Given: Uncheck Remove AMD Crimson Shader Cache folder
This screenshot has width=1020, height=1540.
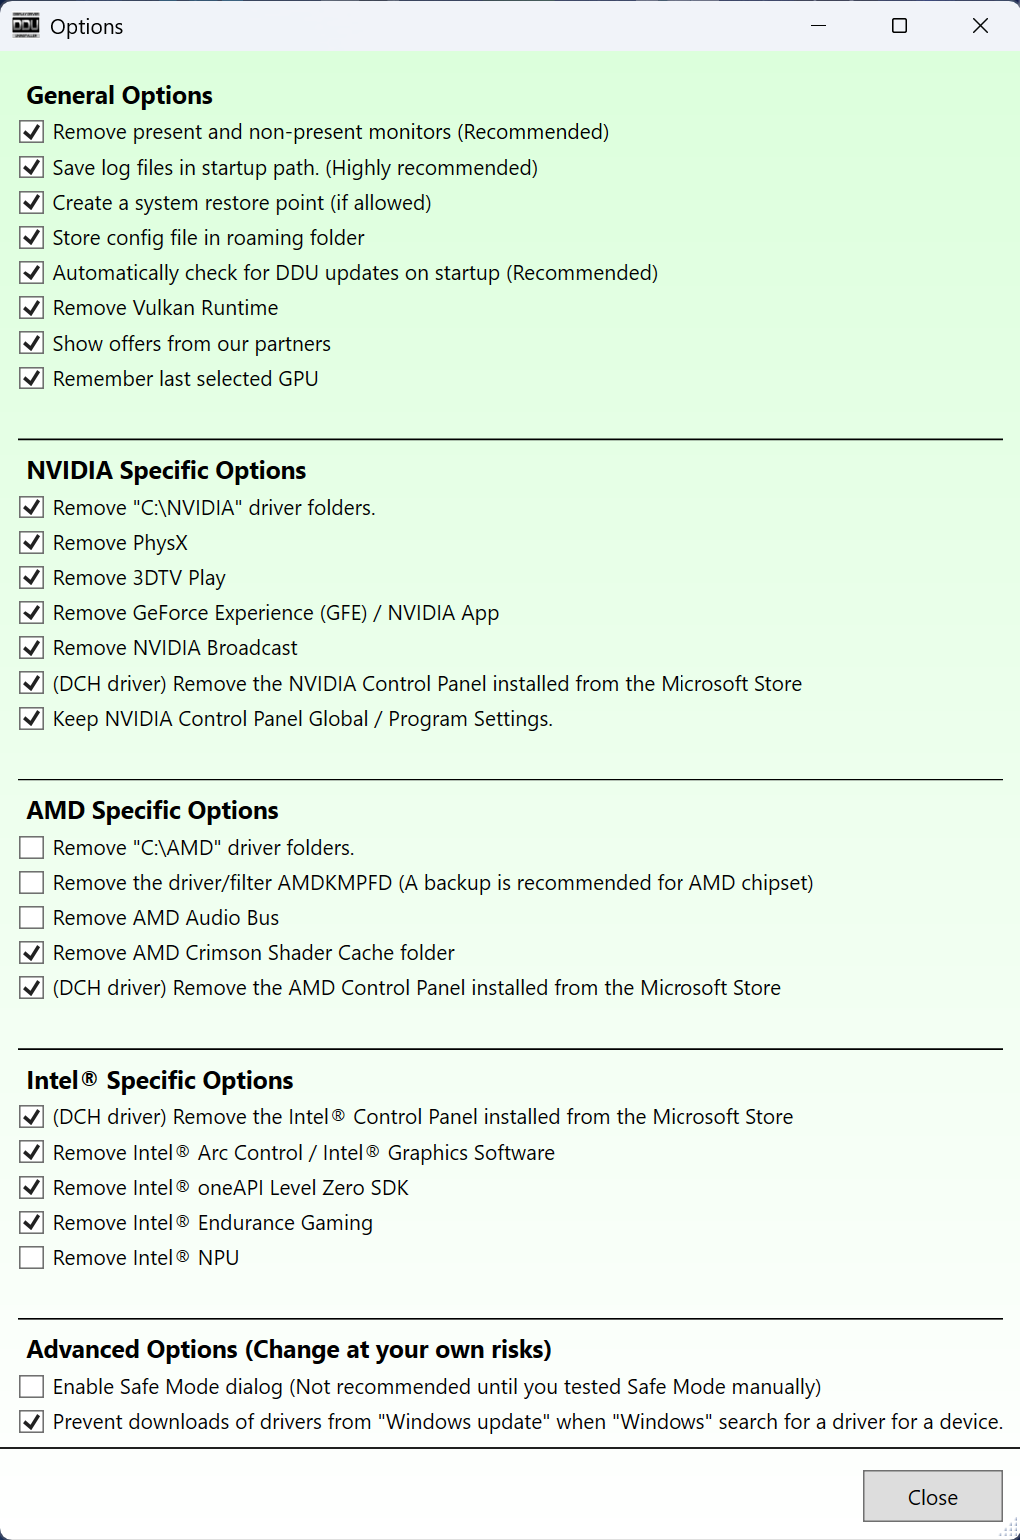Looking at the screenshot, I should click(32, 953).
